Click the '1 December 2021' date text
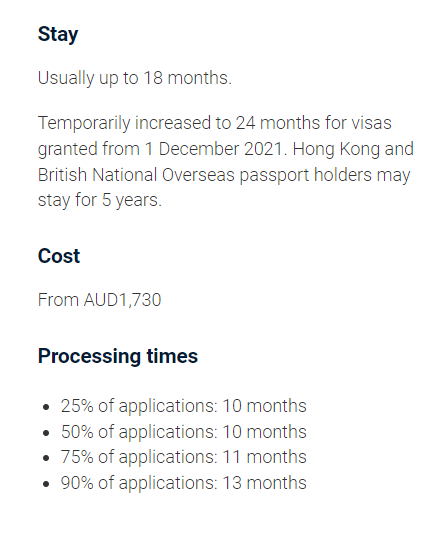Viewport: 432px width, 537px height. coord(215,149)
